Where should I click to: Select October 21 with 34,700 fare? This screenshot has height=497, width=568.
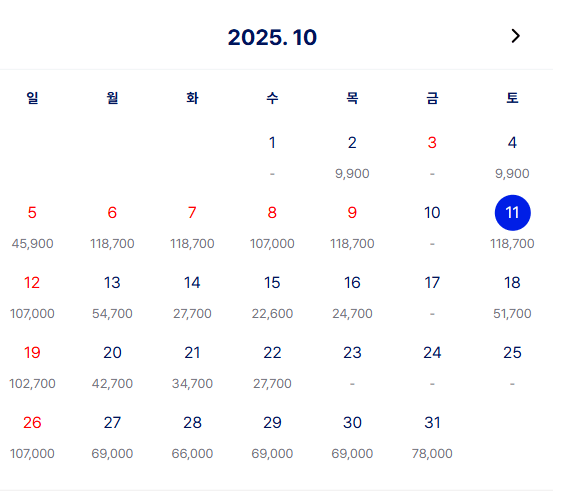(192, 367)
